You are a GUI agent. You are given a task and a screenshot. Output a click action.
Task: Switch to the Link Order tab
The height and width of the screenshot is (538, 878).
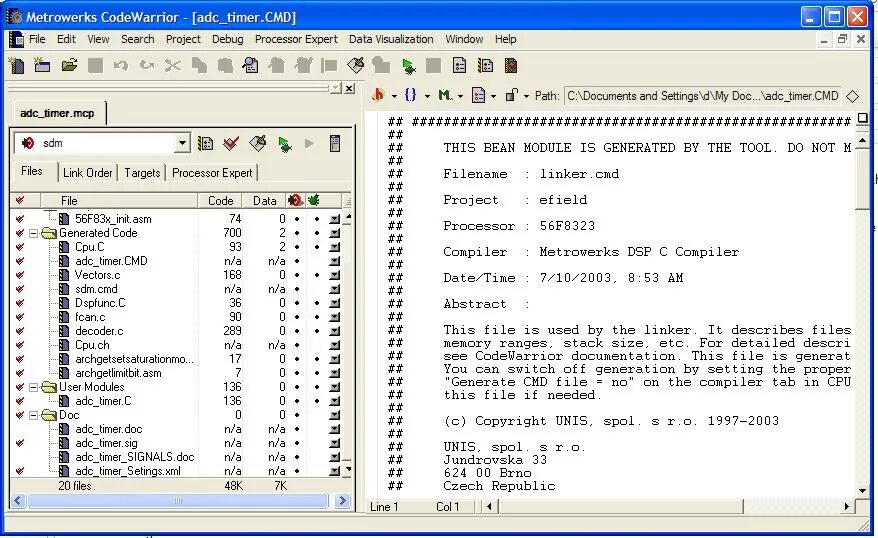[87, 173]
